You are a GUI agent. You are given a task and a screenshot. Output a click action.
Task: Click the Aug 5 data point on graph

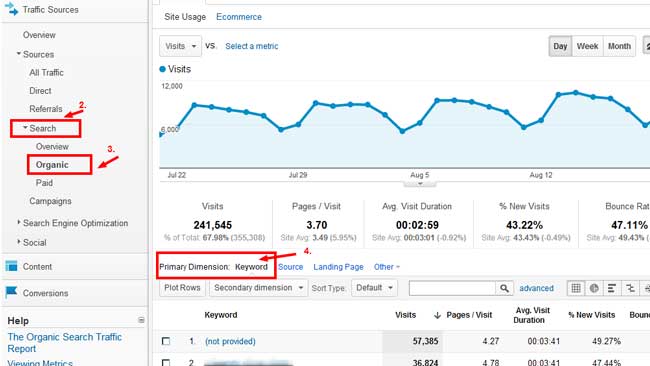(419, 123)
